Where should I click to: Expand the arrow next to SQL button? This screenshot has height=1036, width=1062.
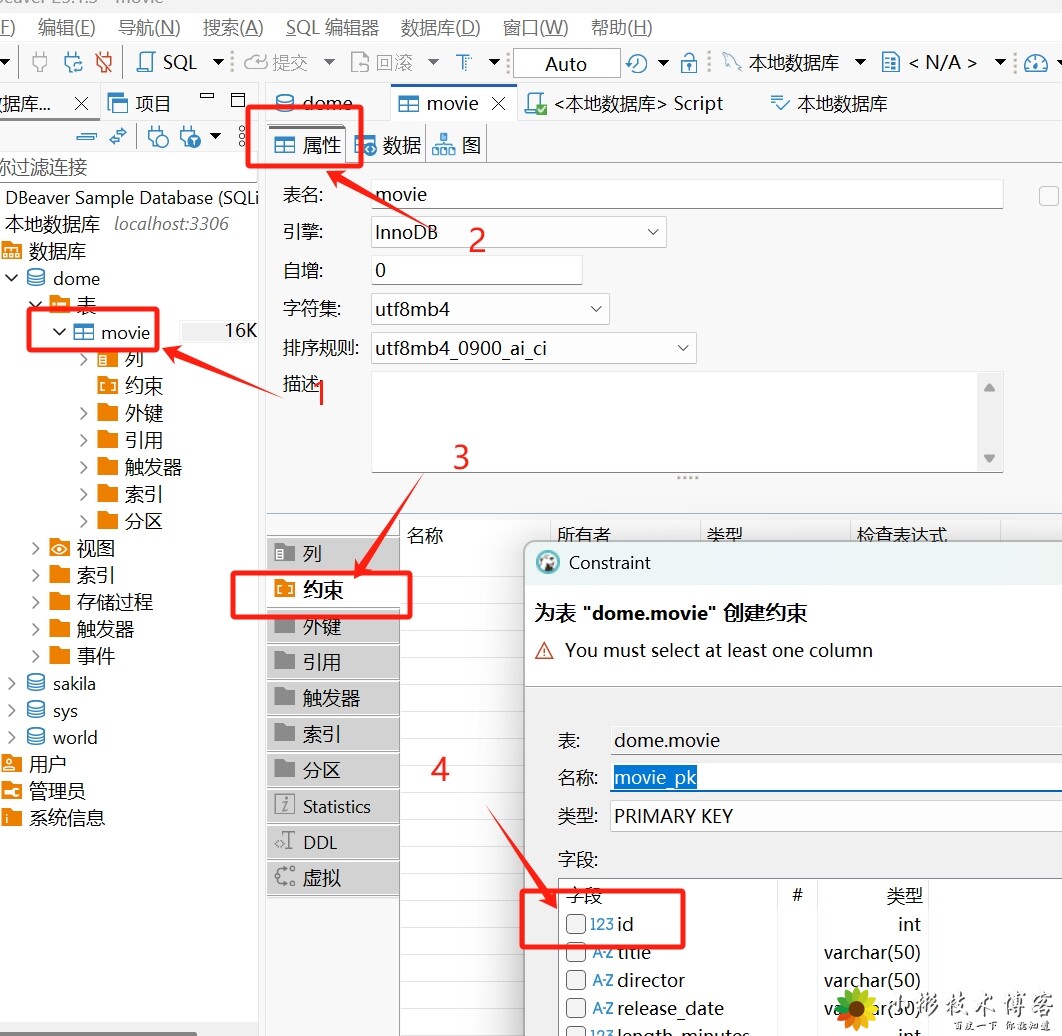(x=218, y=63)
